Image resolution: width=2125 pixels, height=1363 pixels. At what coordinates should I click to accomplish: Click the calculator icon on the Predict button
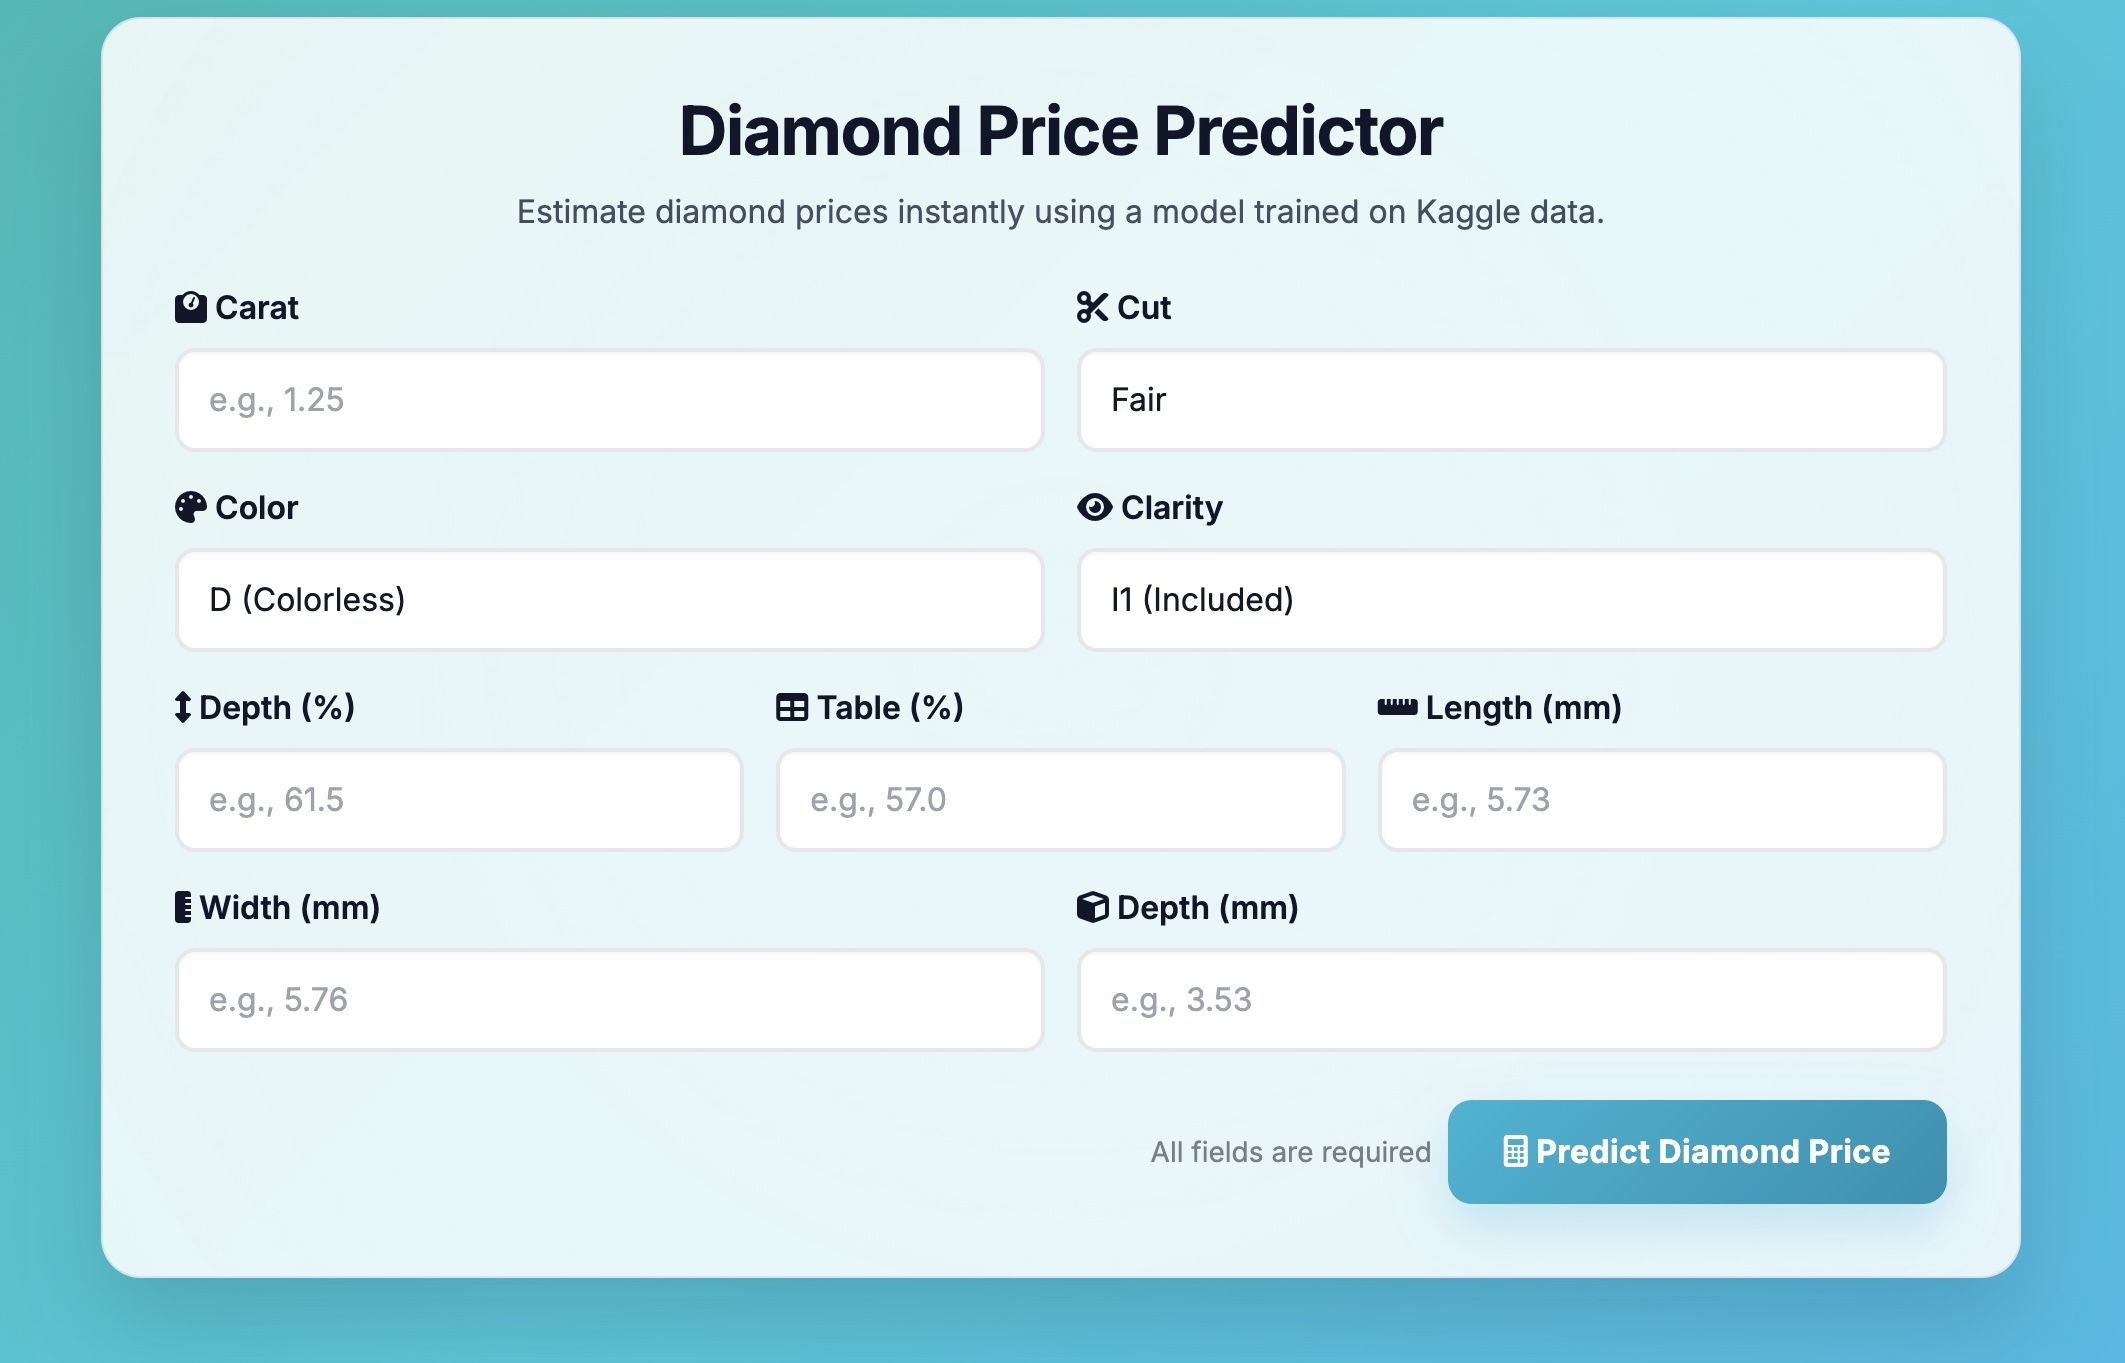click(1515, 1152)
